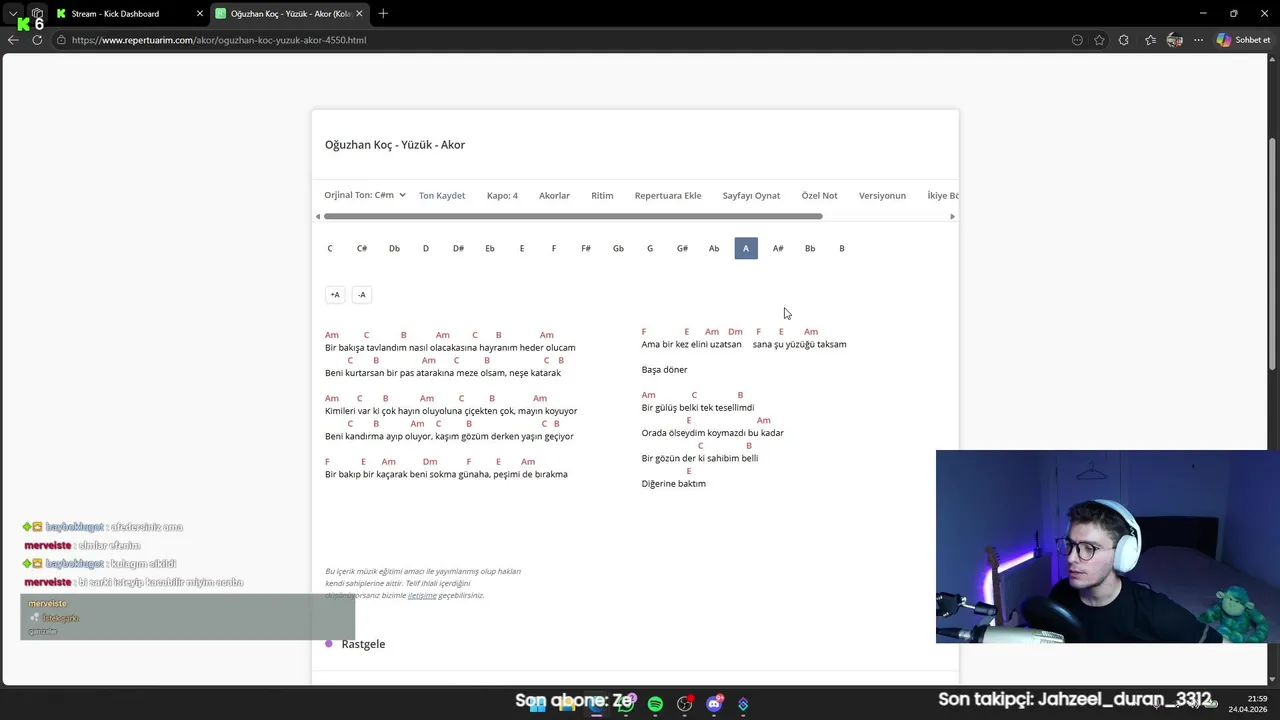Reload the page with the refresh icon

coord(37,40)
